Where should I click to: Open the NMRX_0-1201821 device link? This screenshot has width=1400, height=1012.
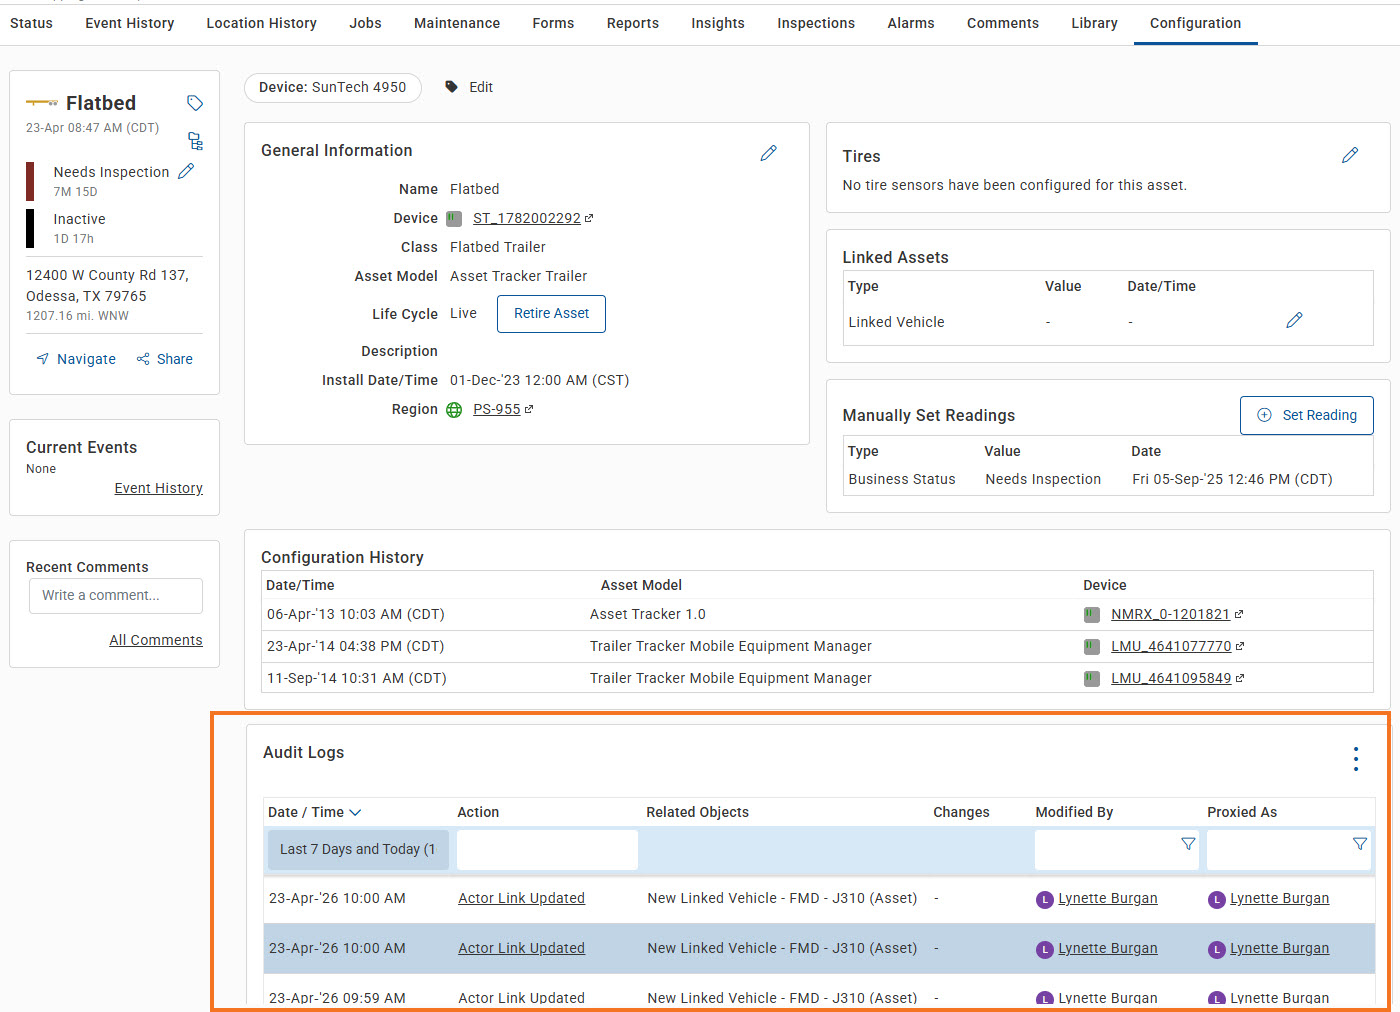point(1170,614)
